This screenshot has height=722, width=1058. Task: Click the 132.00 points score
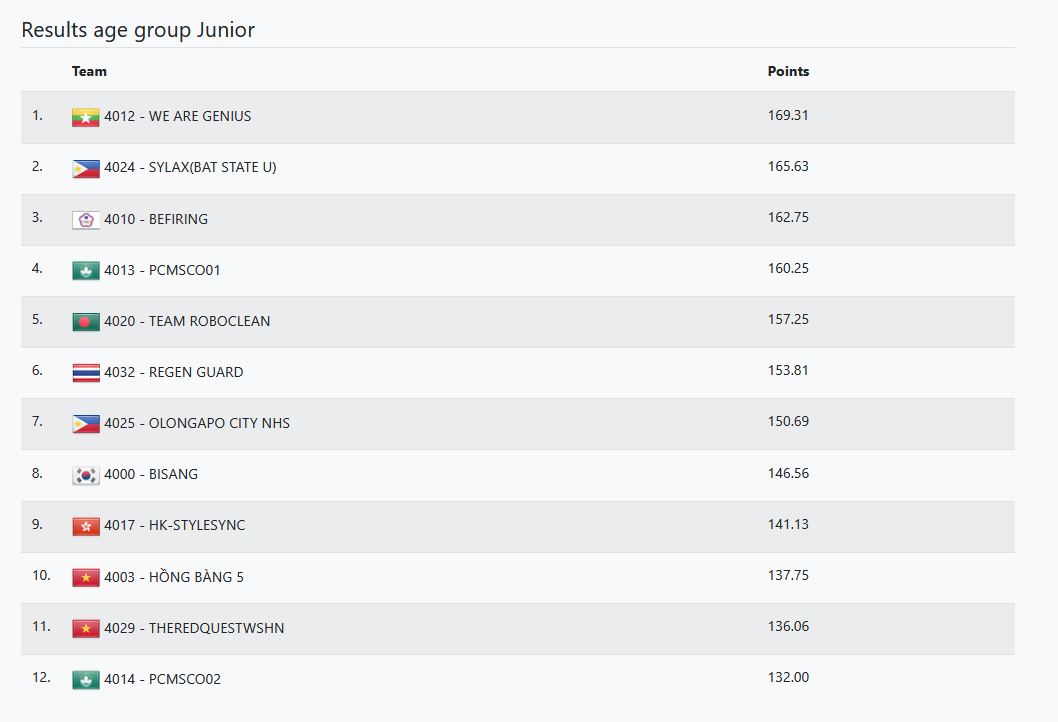pyautogui.click(x=788, y=678)
